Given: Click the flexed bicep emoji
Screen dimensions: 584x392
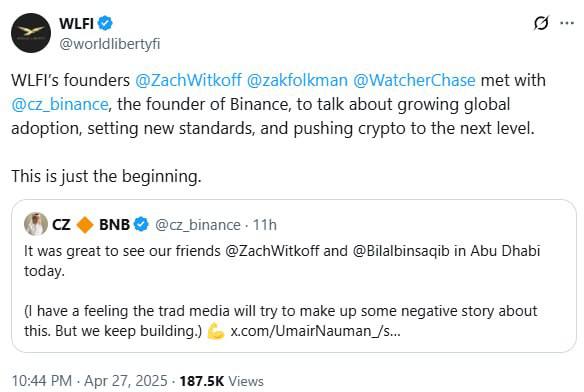Looking at the screenshot, I should (x=216, y=331).
